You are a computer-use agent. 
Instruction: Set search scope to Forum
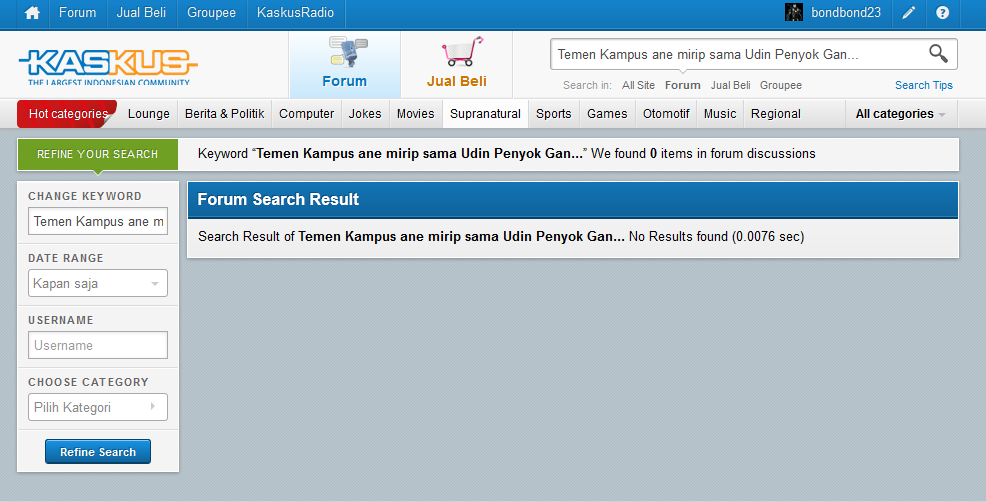(x=683, y=85)
